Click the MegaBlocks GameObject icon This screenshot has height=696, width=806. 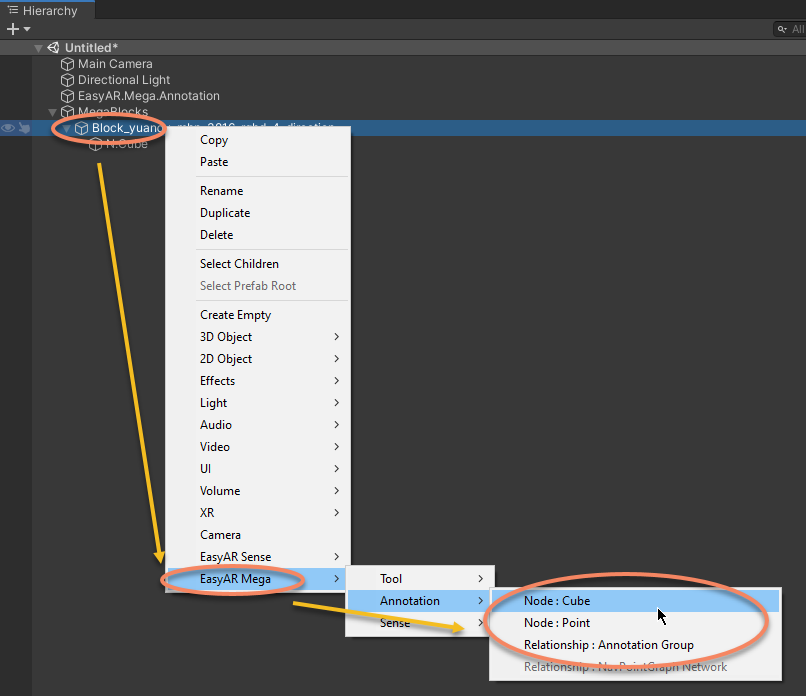(x=67, y=112)
